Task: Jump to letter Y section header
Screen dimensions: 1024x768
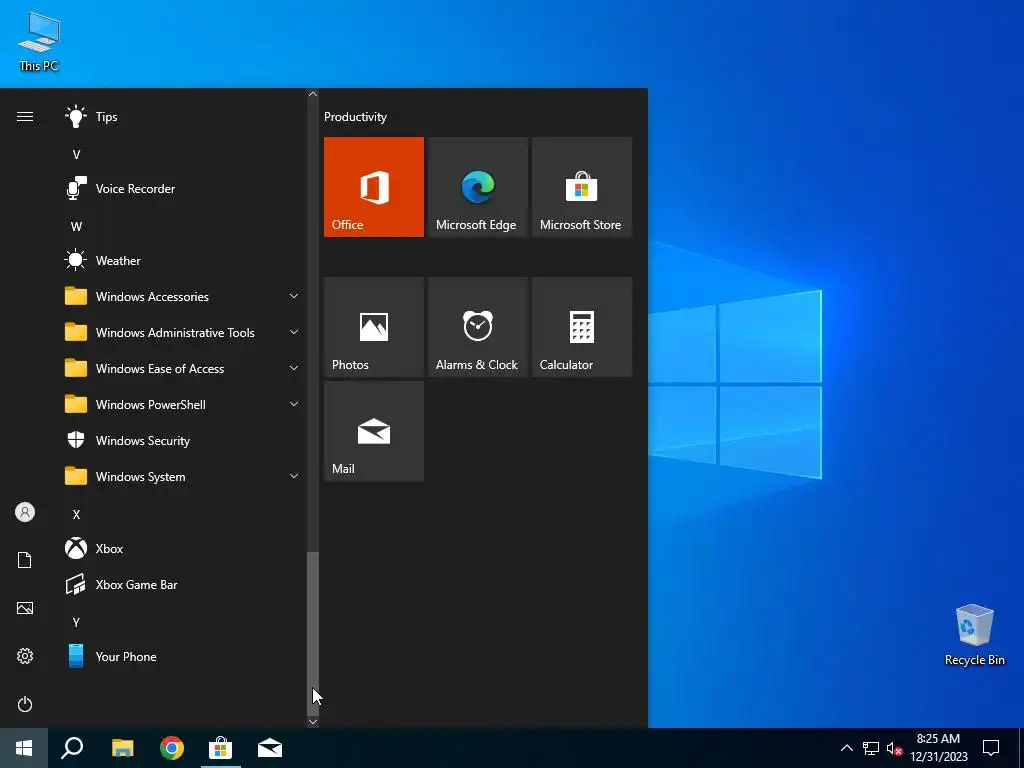Action: pyautogui.click(x=76, y=622)
